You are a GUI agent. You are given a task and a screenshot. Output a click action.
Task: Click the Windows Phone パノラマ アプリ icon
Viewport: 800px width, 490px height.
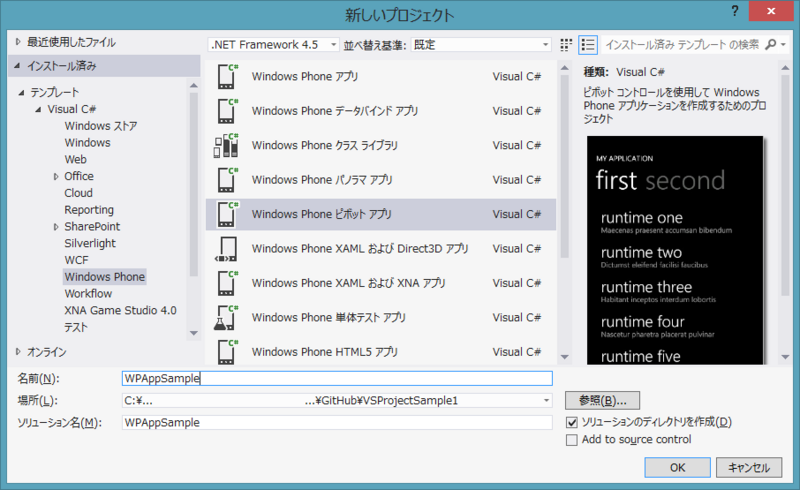pyautogui.click(x=227, y=180)
